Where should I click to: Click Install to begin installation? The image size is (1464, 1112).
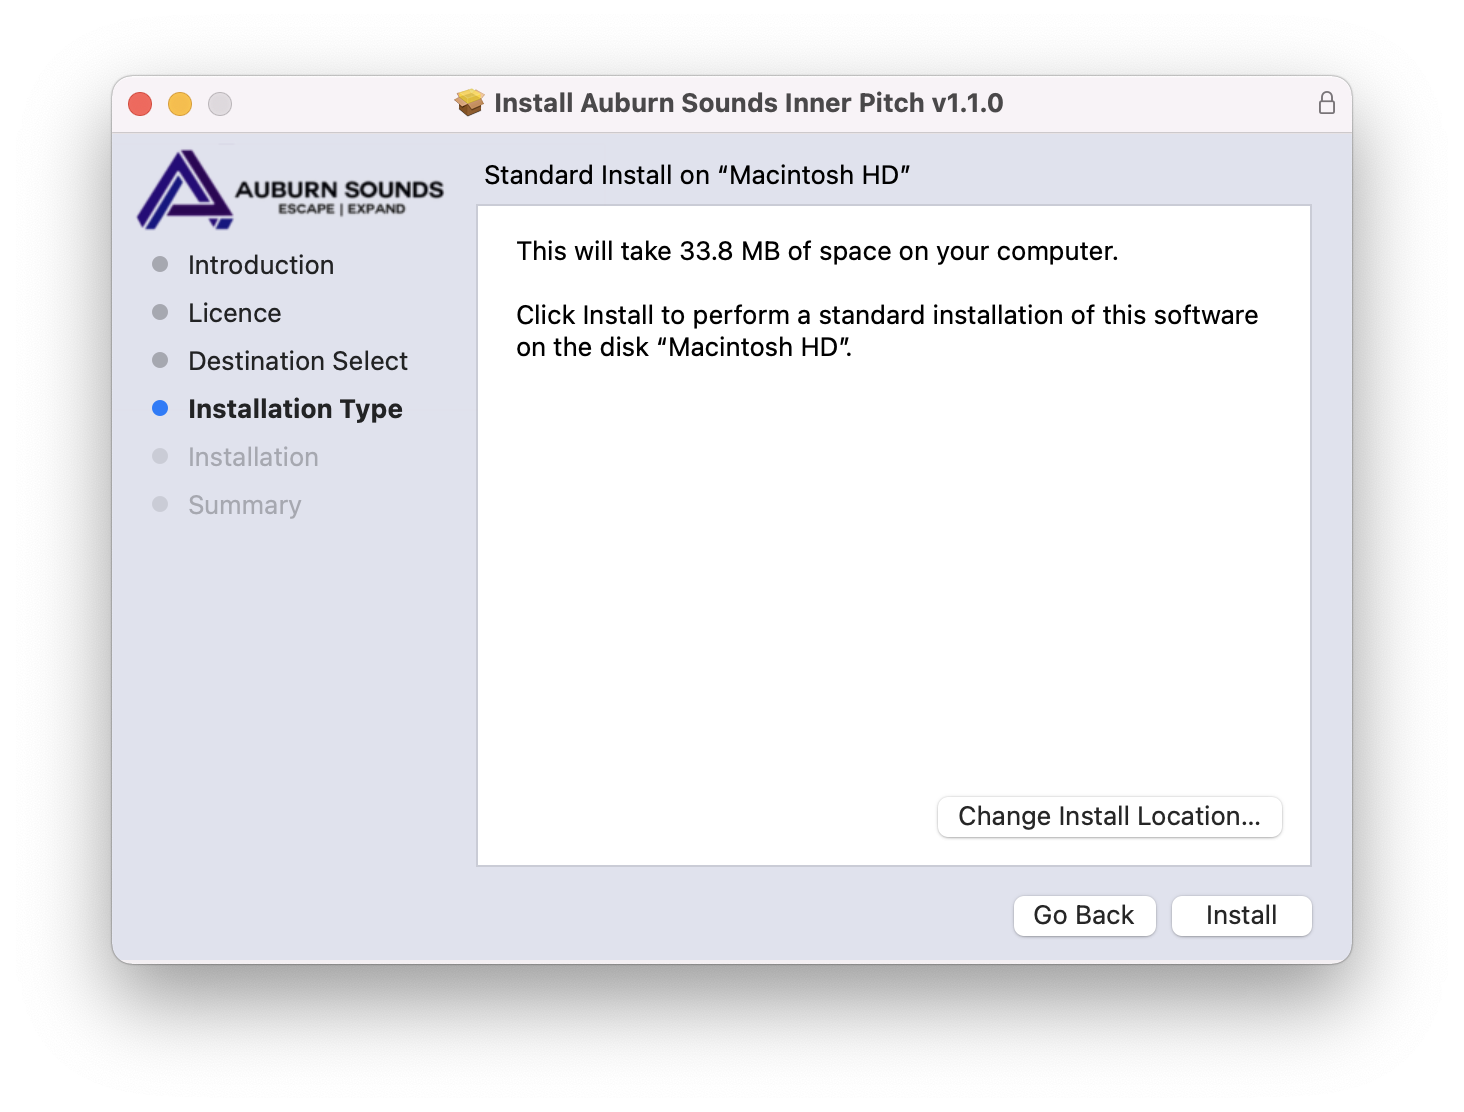point(1241,915)
